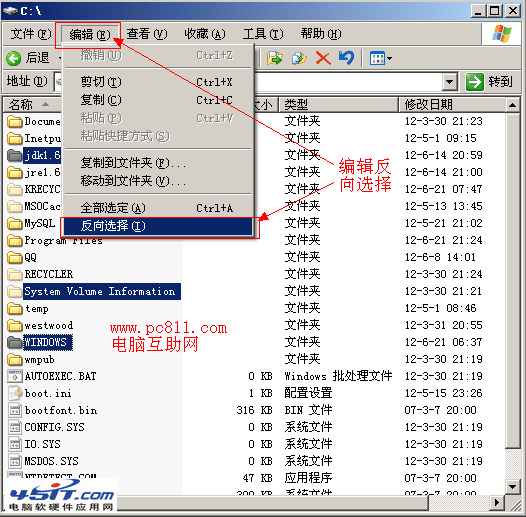The height and width of the screenshot is (517, 526).
Task: Click the MySQL folder icon
Action: (14, 223)
